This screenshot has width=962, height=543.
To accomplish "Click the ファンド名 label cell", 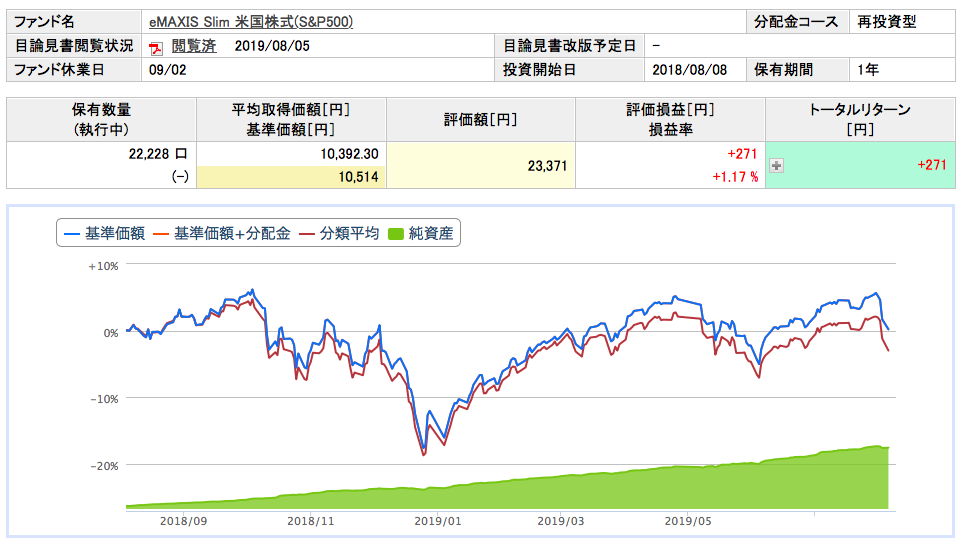I will [x=74, y=22].
